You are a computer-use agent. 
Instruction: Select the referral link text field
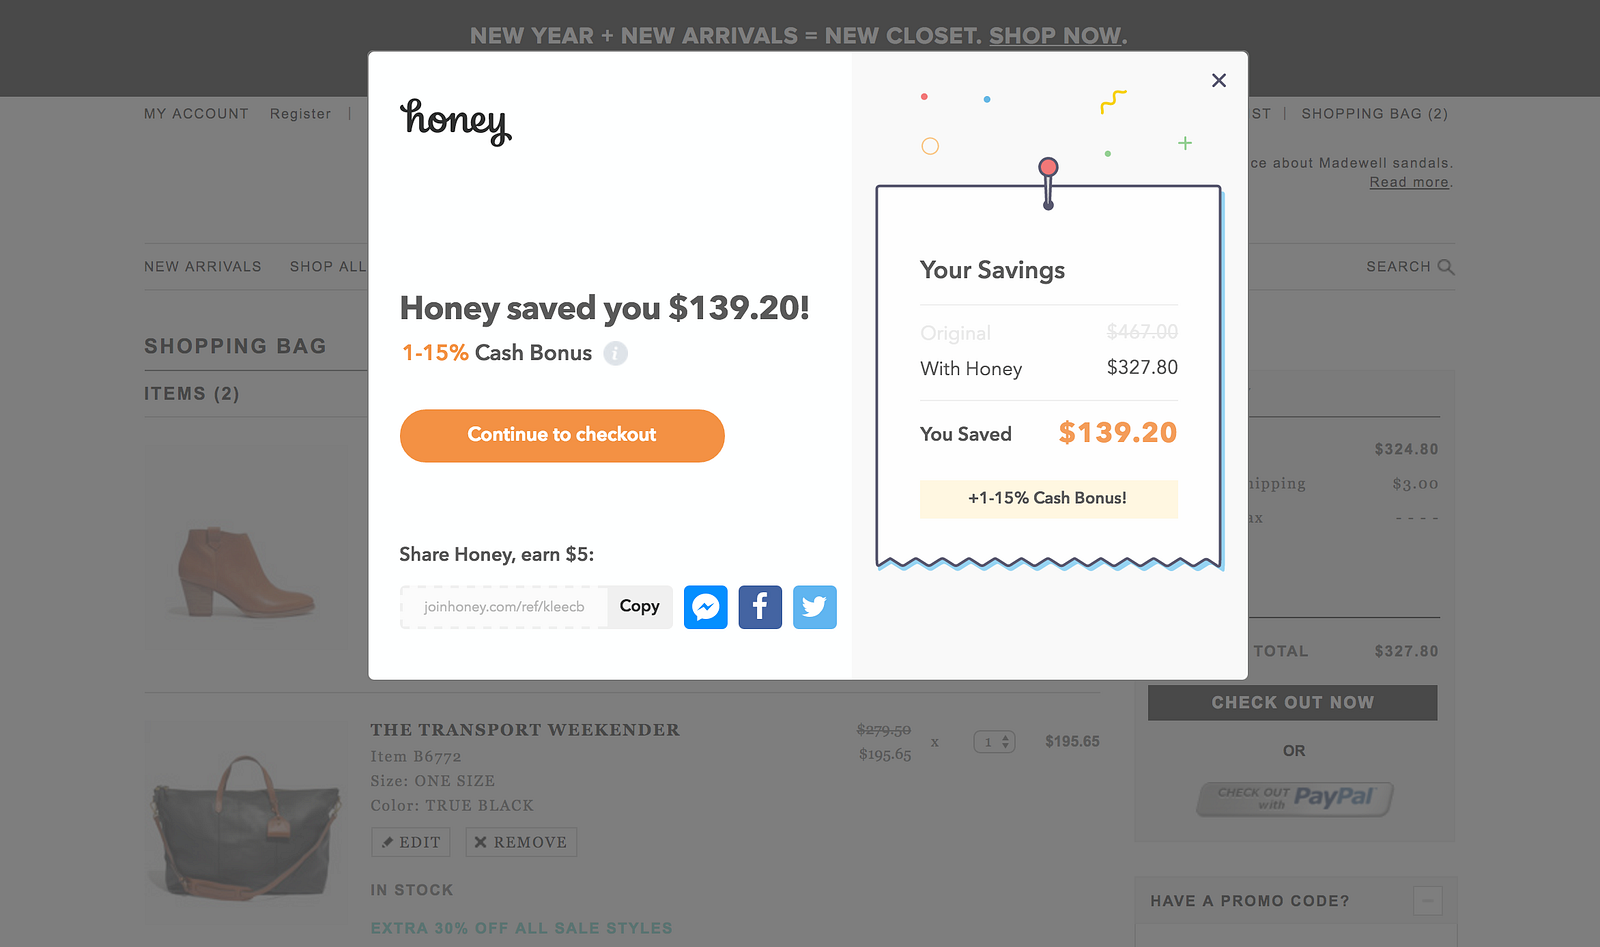(504, 607)
